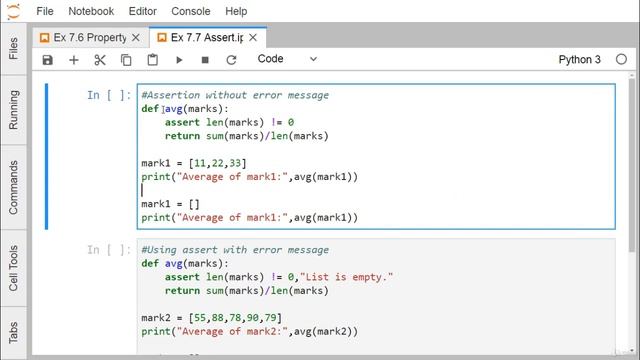
Task: Copy the selected cell using the toolbar icon
Action: point(126,60)
